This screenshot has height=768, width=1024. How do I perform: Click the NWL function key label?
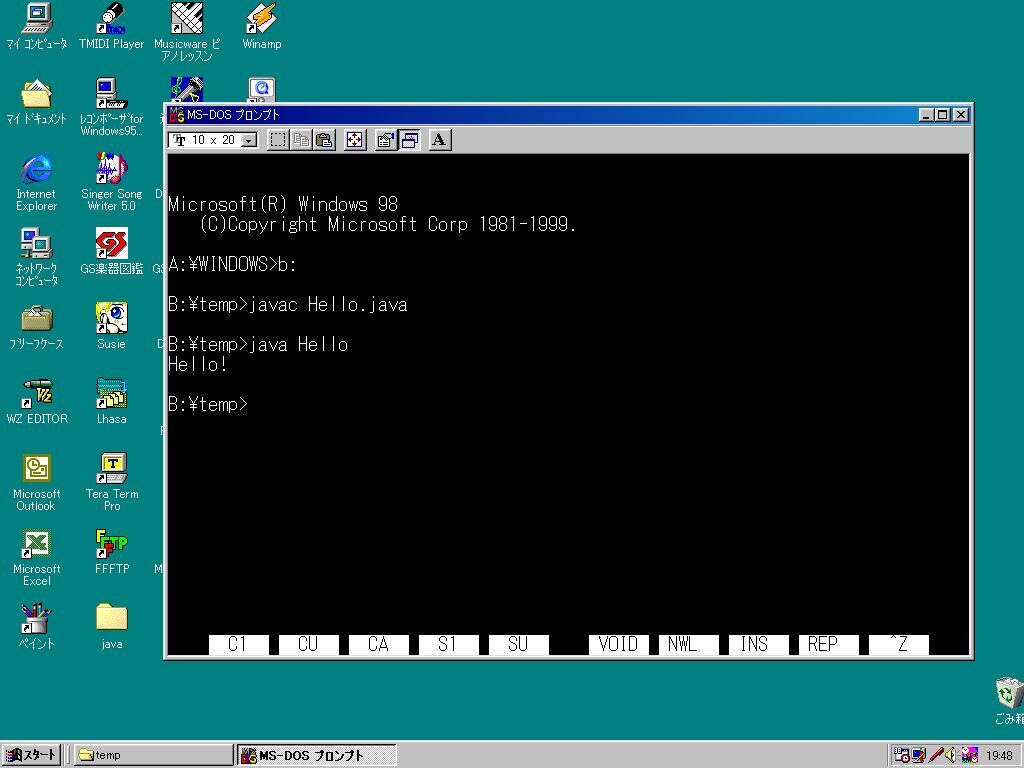coord(688,645)
